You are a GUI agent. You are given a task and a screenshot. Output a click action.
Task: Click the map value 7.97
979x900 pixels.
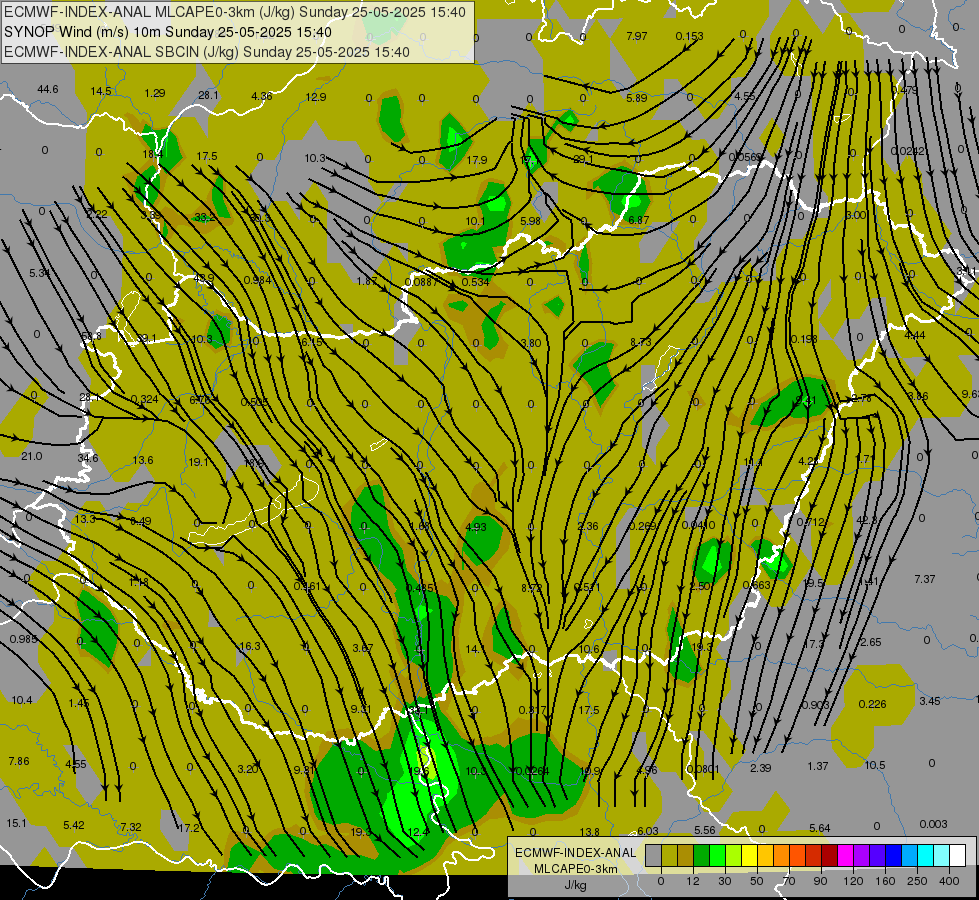(x=637, y=36)
